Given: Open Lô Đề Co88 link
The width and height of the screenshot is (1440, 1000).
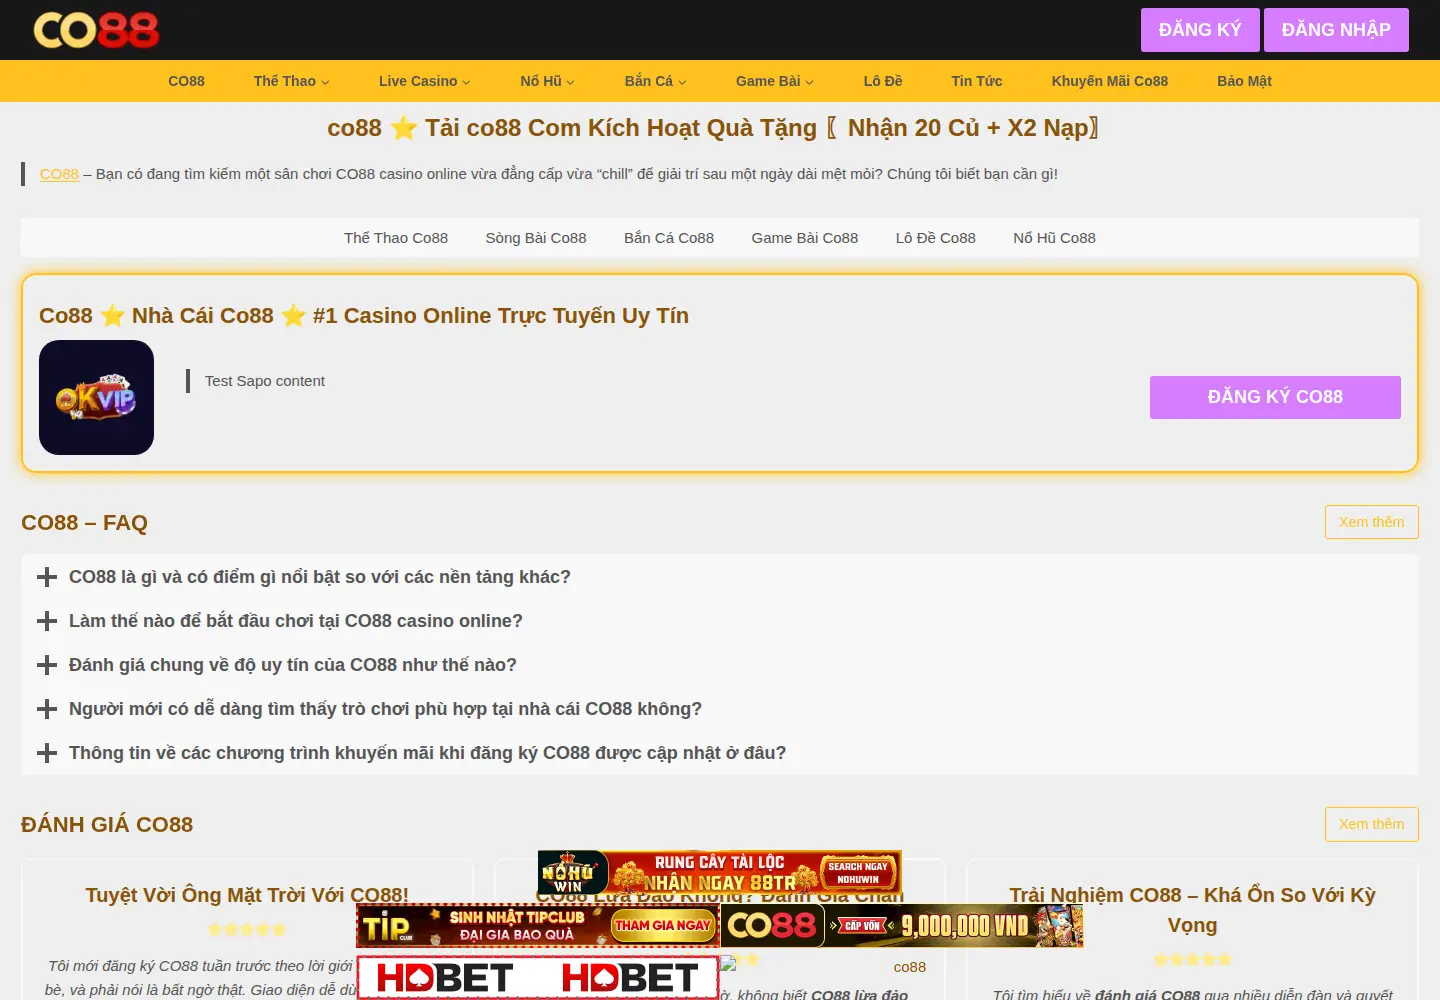Looking at the screenshot, I should (936, 238).
